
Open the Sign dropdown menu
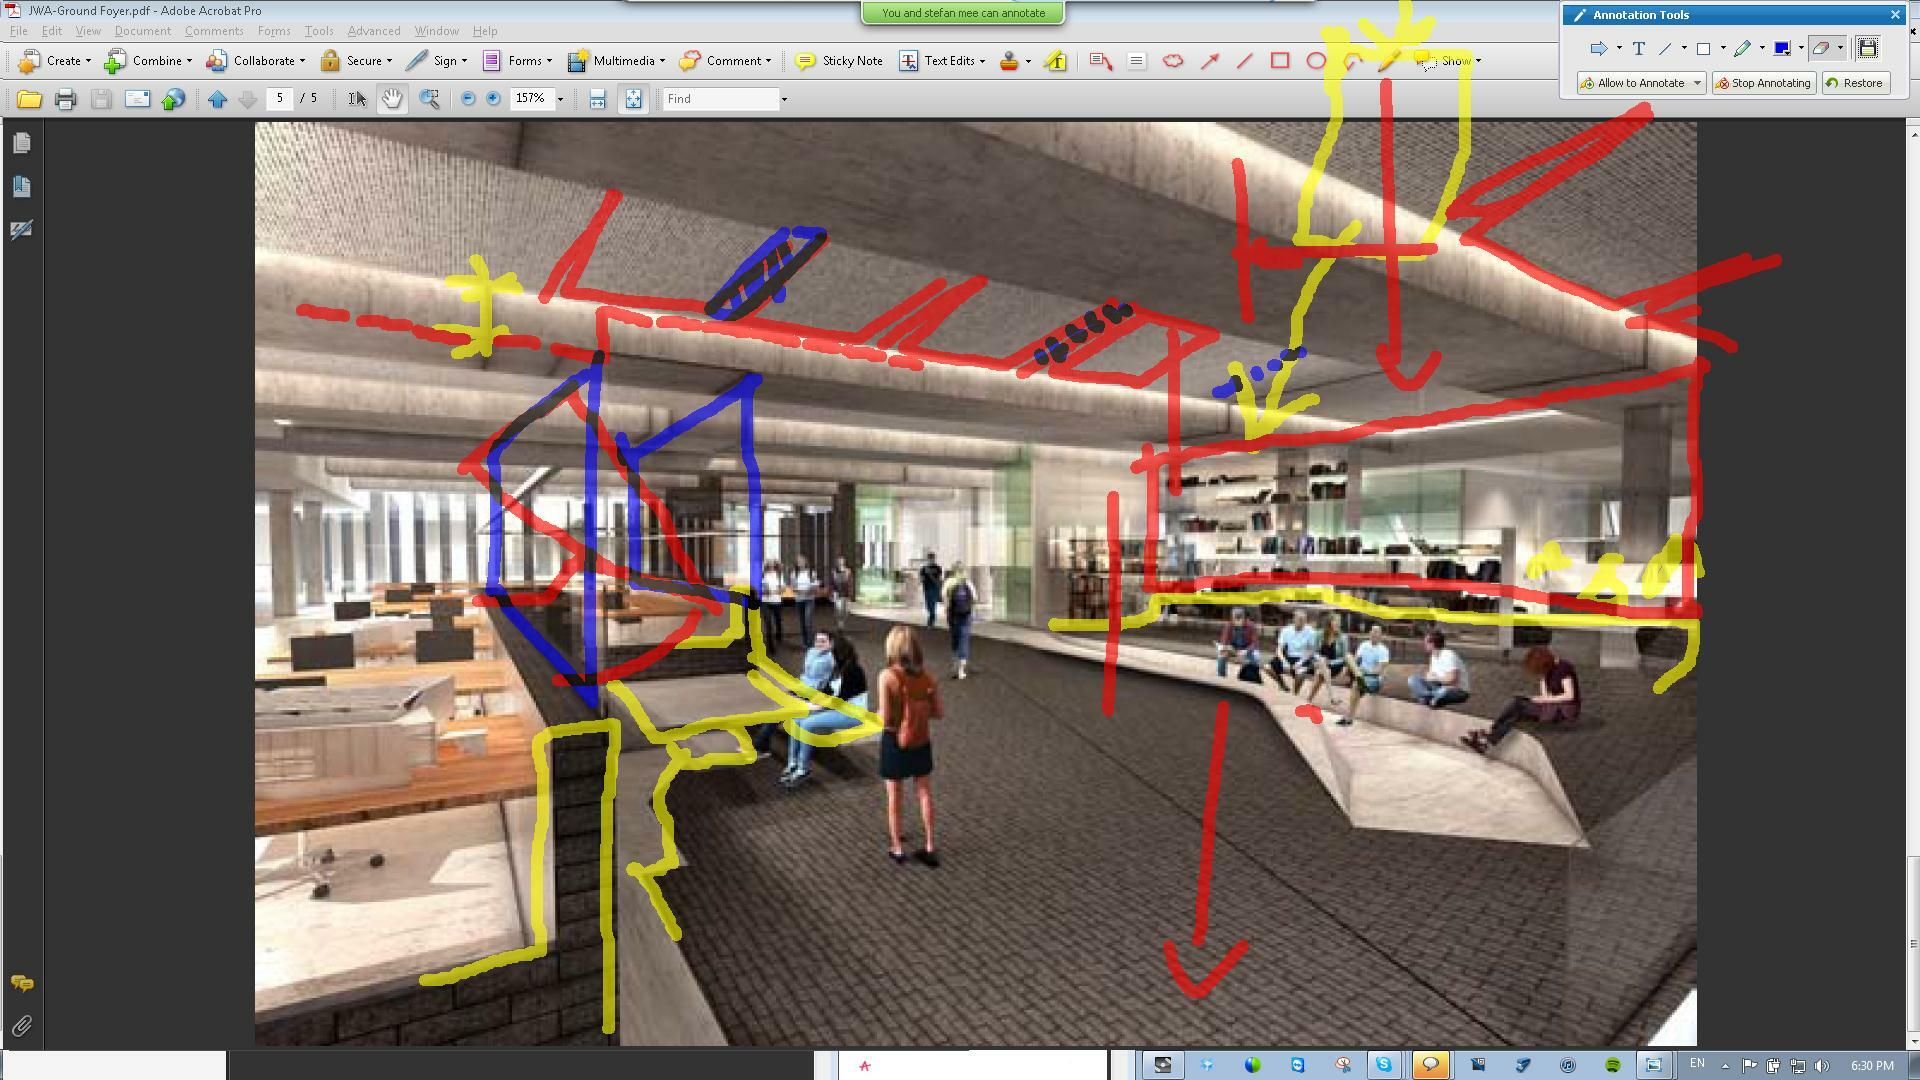click(437, 61)
